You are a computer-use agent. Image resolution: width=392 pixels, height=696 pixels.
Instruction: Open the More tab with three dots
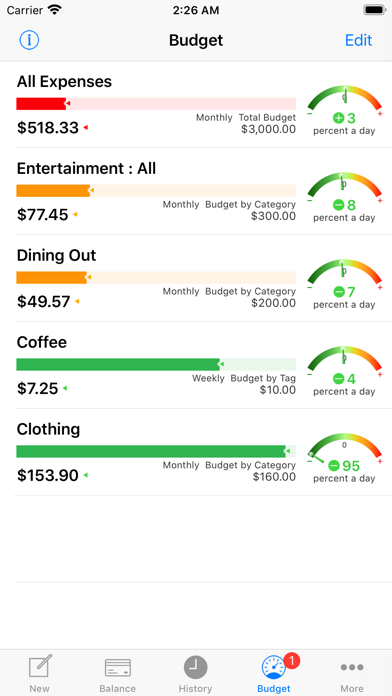[352, 674]
